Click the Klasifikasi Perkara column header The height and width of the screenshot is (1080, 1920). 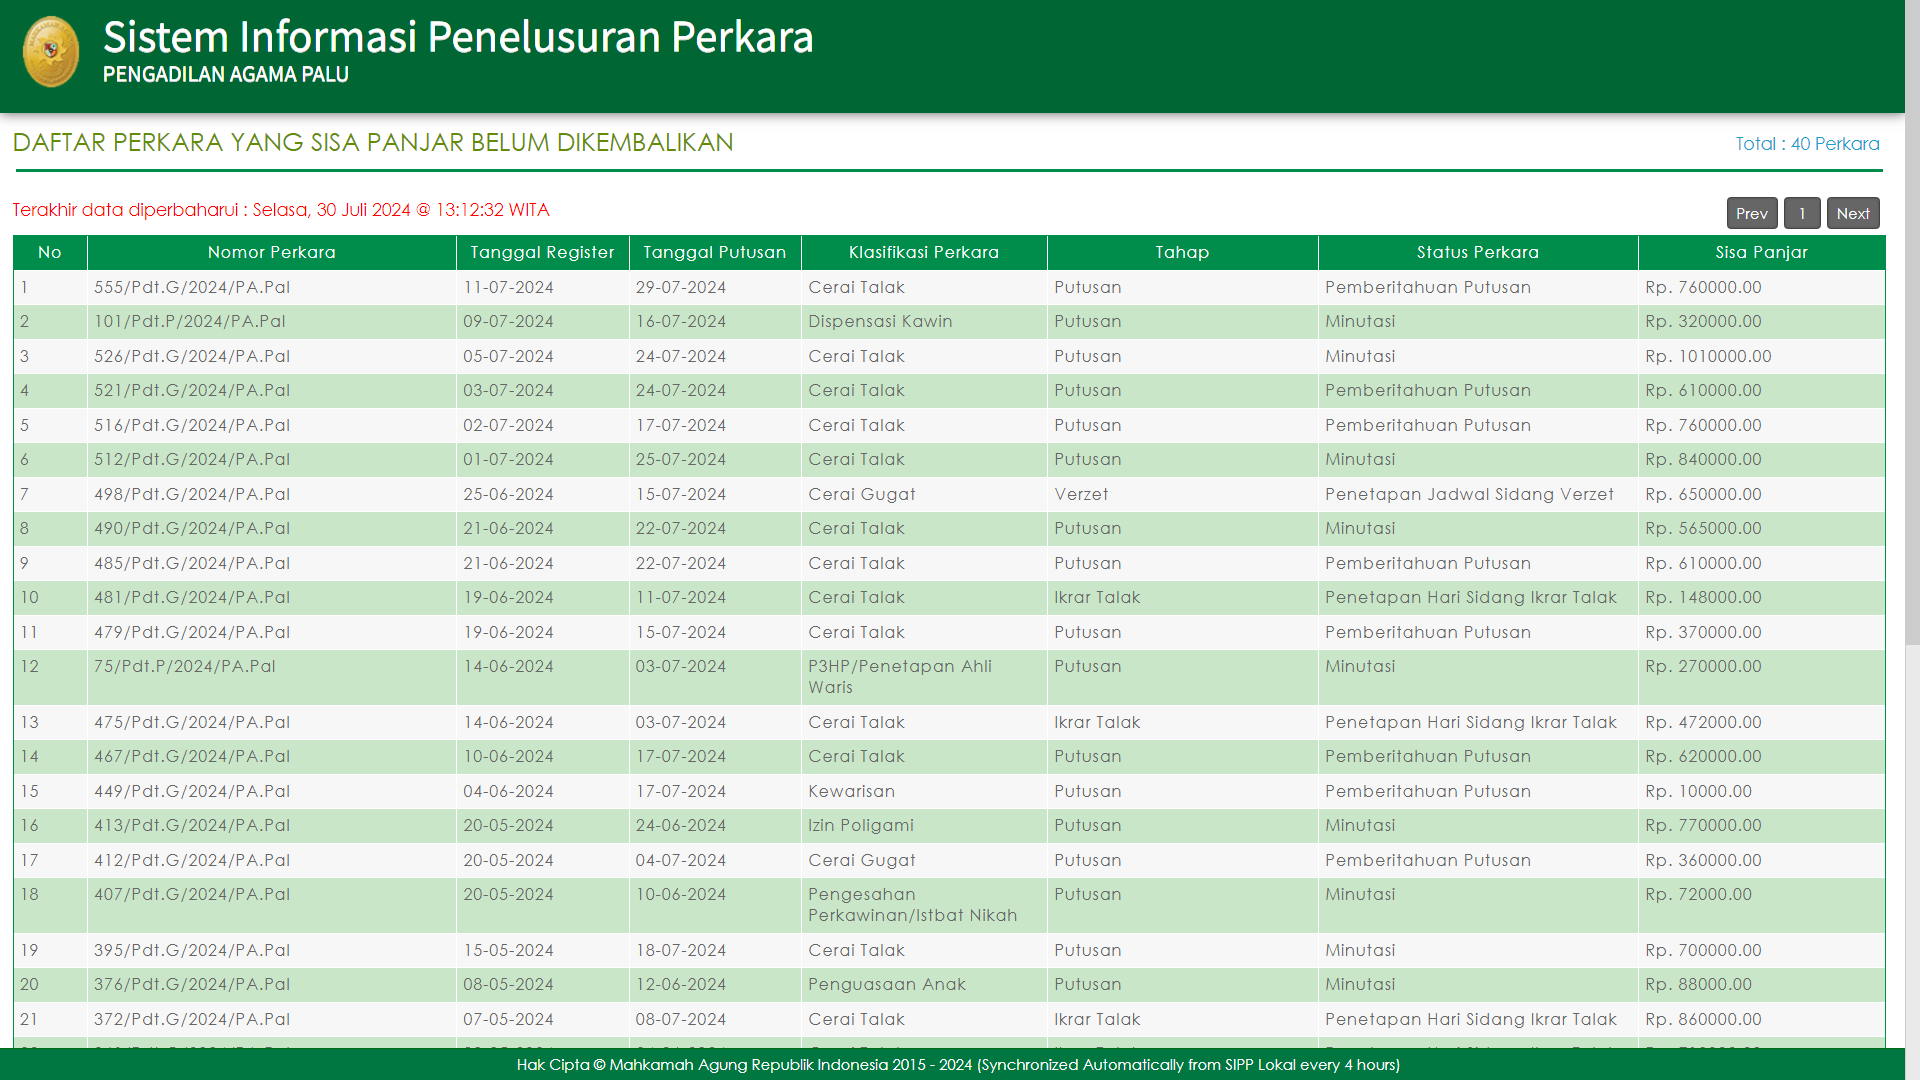coord(923,253)
